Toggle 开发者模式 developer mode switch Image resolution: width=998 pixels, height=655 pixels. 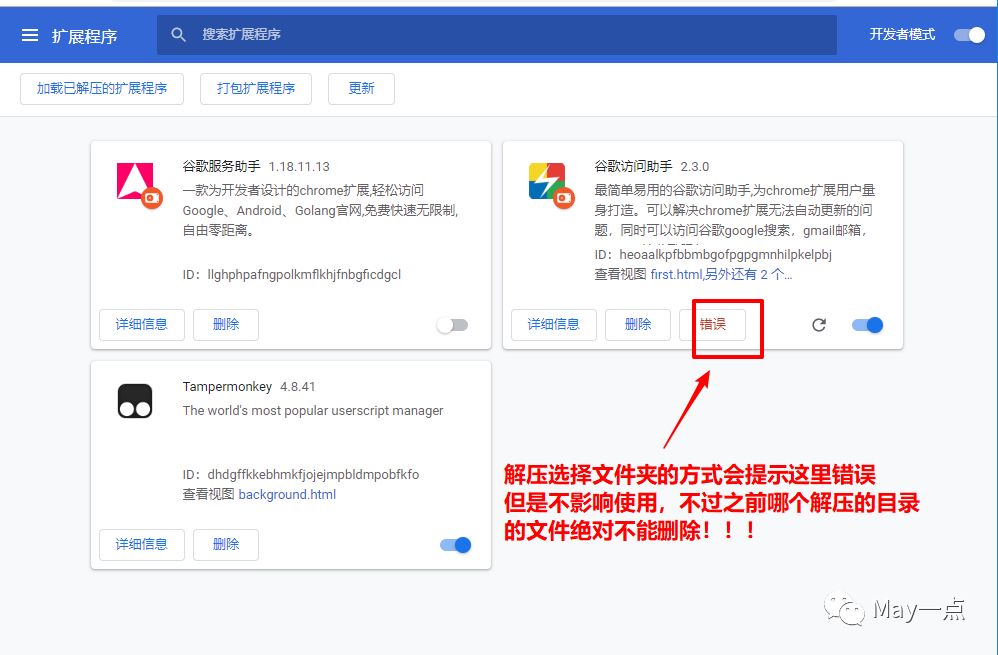tap(969, 35)
